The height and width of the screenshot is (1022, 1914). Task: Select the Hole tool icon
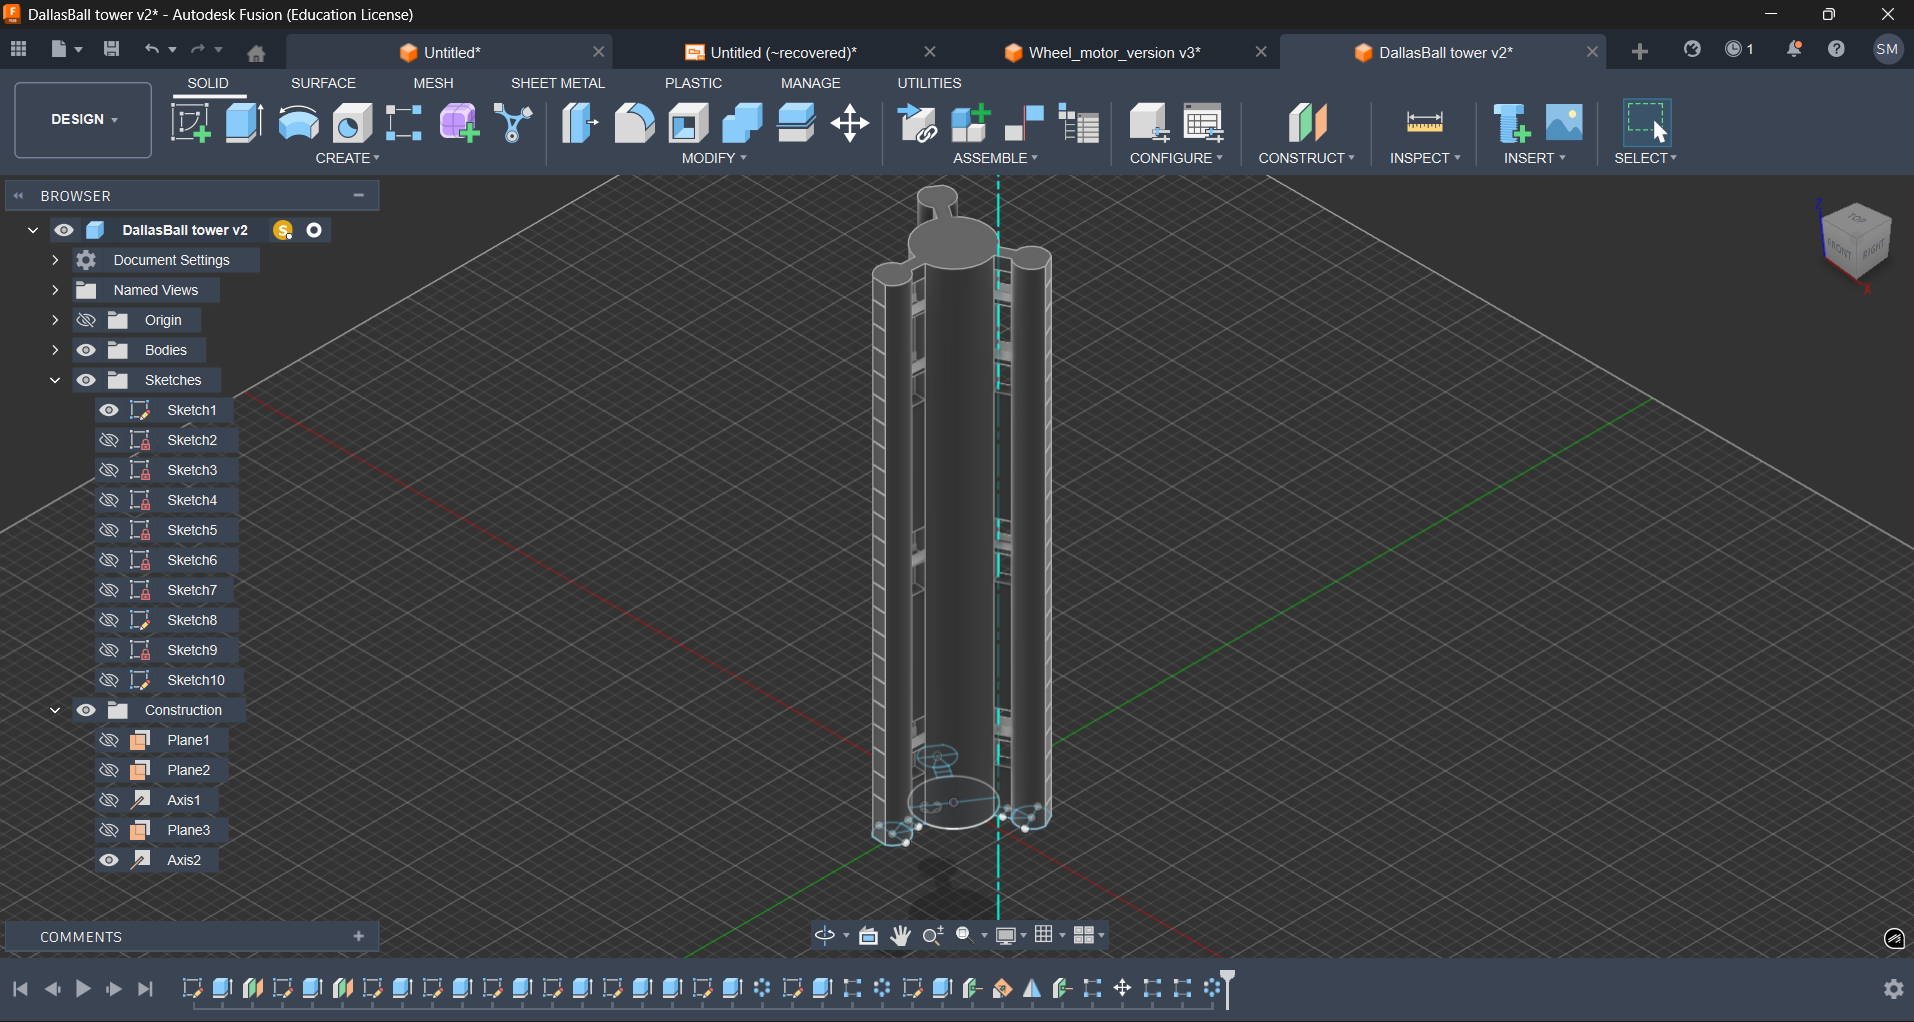352,123
